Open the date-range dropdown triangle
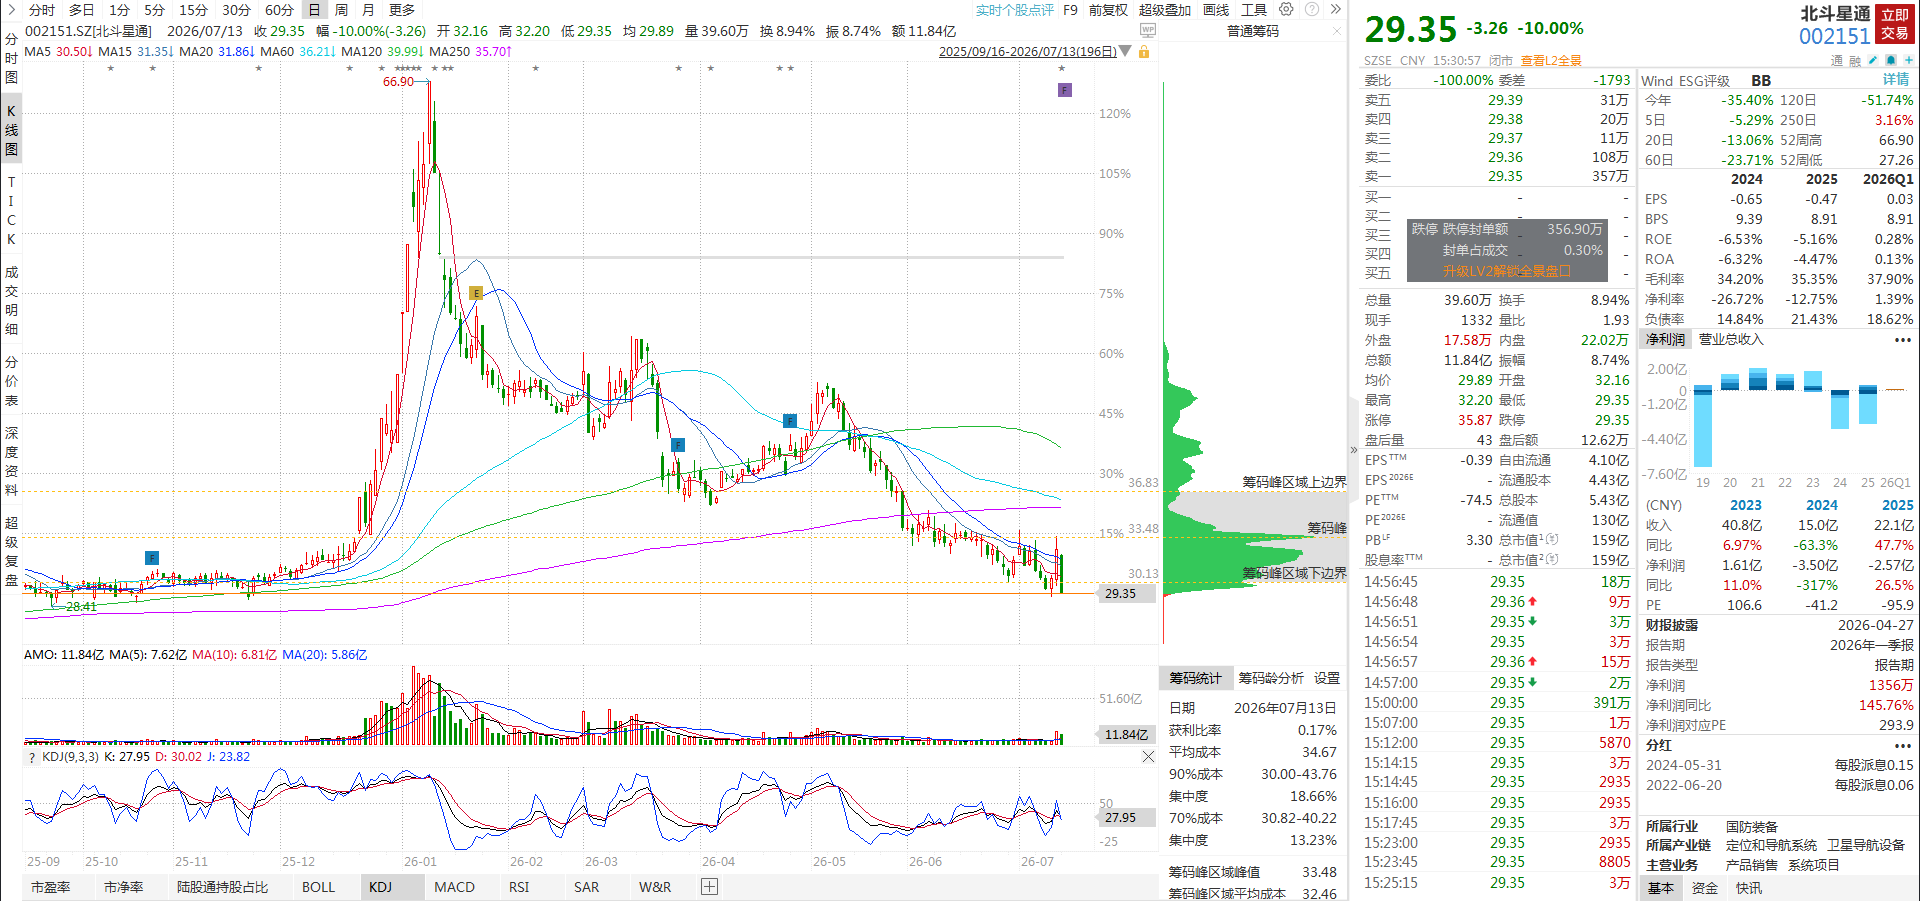The image size is (1920, 901). coord(1126,51)
